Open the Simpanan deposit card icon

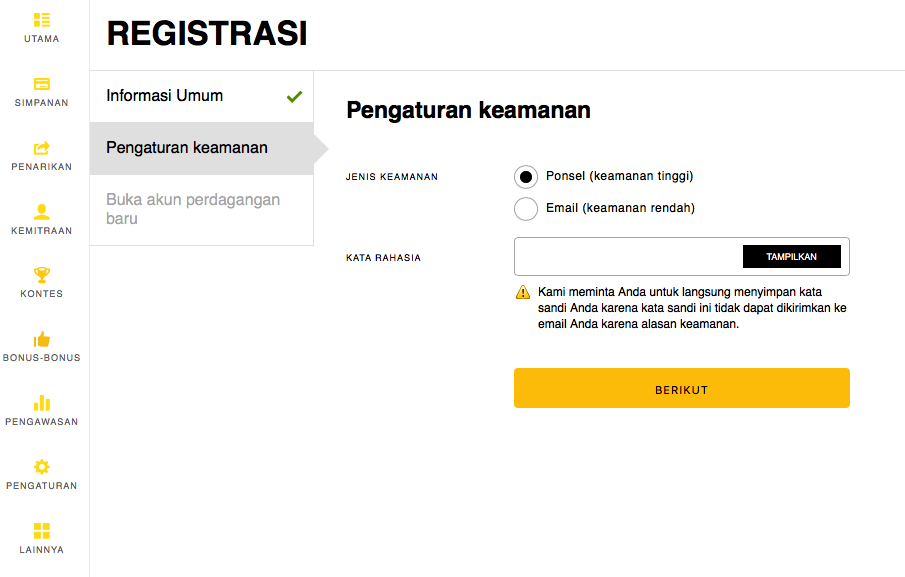[42, 84]
